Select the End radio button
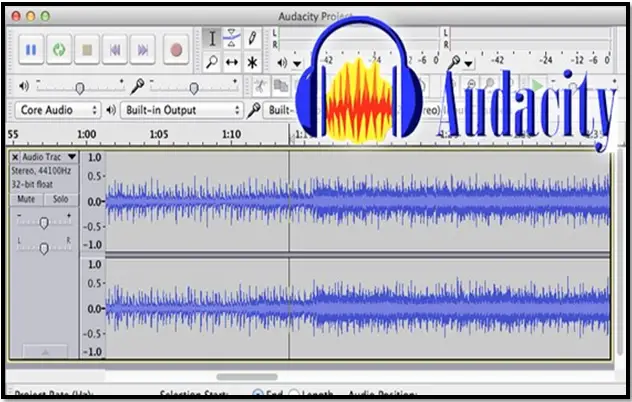The image size is (632, 402). click(x=259, y=394)
